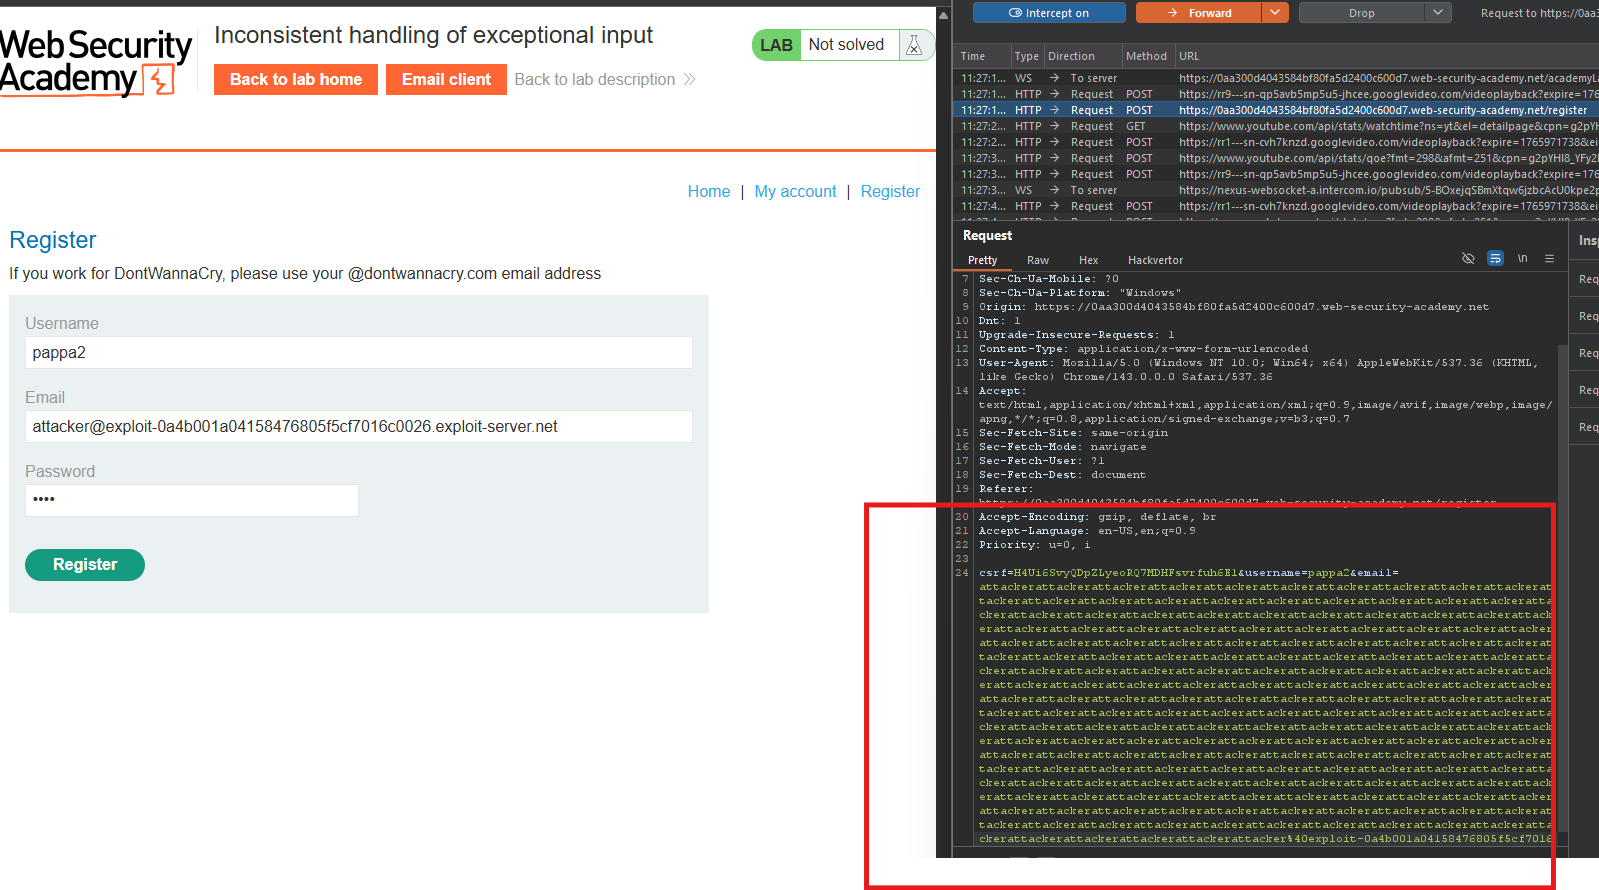Click the Accept-Language header line

pyautogui.click(x=1087, y=531)
